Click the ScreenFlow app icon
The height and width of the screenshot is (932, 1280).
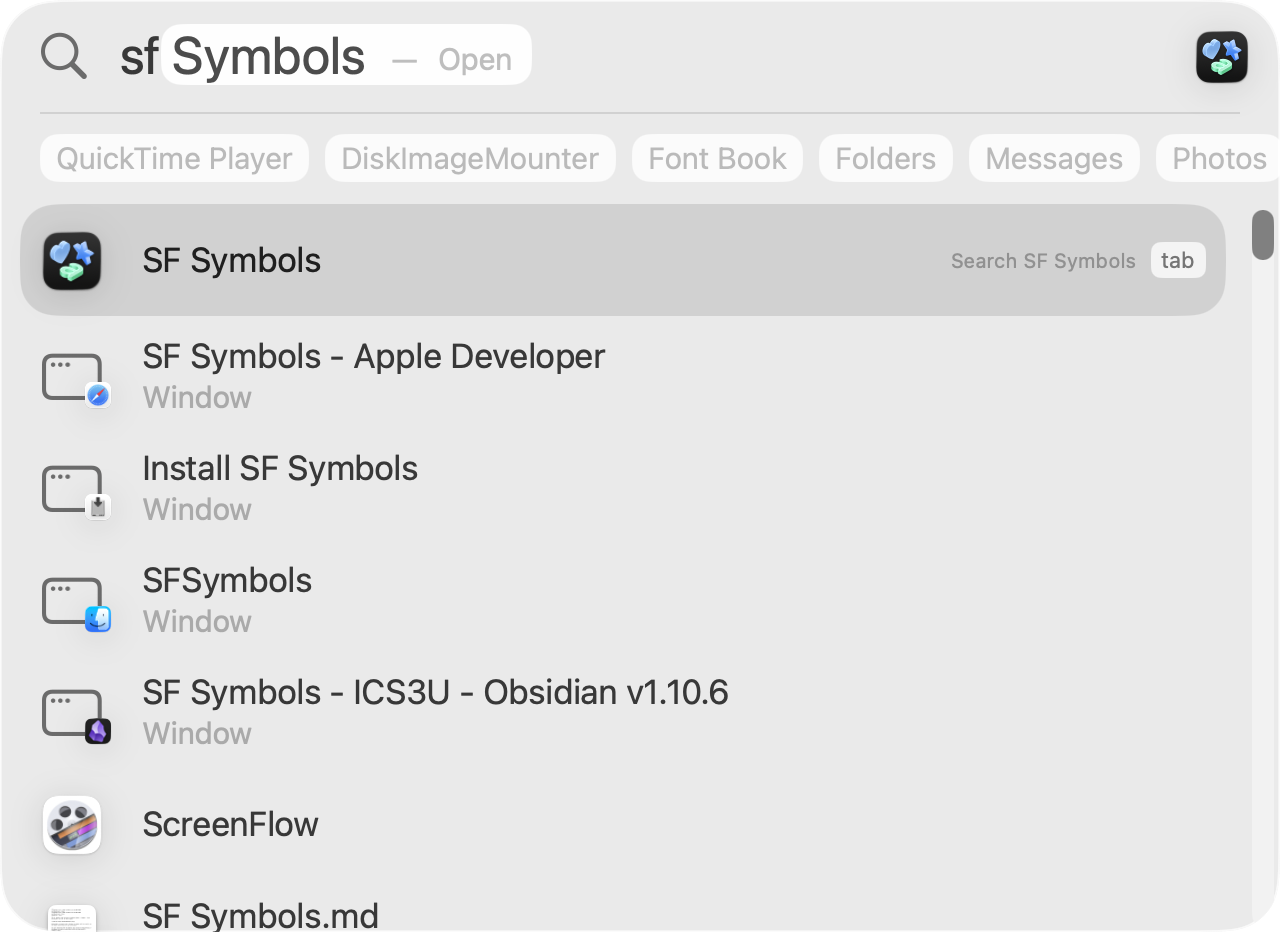pos(72,825)
